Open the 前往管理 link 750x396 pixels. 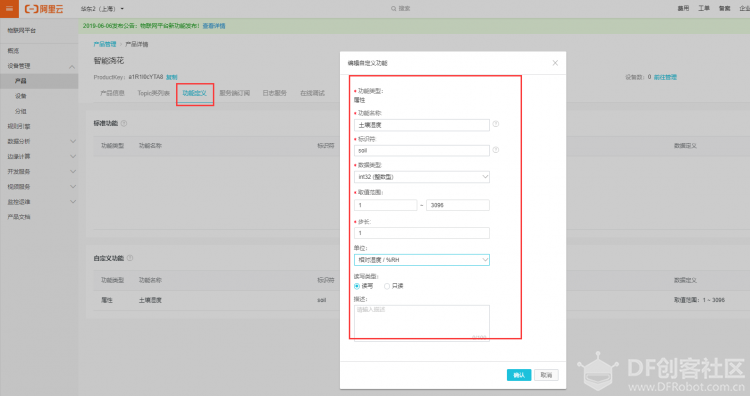pos(665,77)
